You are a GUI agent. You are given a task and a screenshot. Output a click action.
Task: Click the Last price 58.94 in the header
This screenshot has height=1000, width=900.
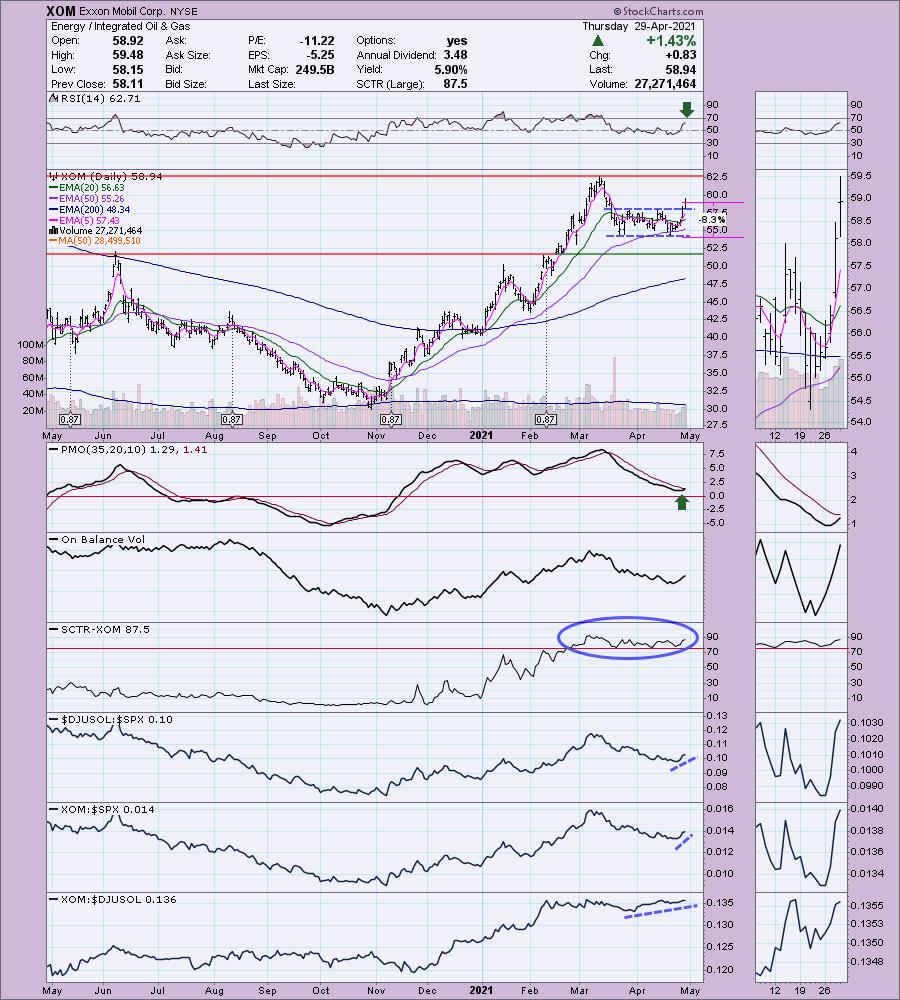681,70
